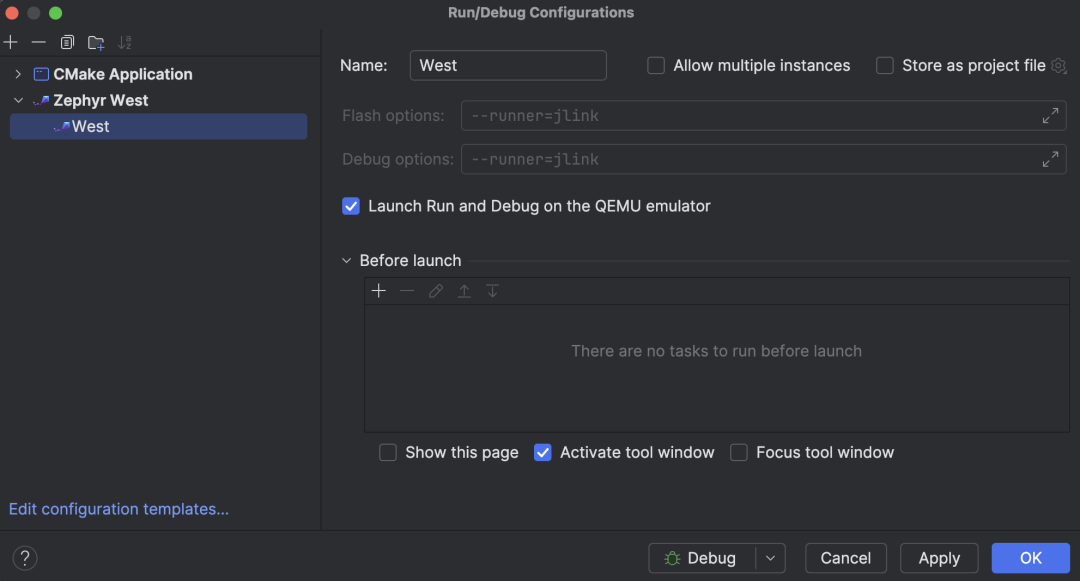Disable Activate tool window

coord(543,452)
